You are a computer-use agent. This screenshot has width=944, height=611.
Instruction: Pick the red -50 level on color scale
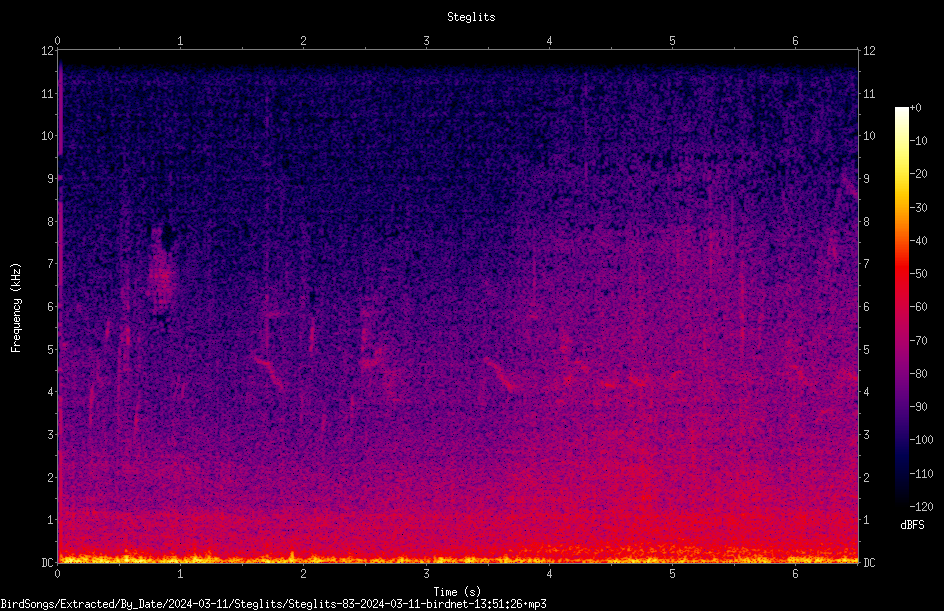pyautogui.click(x=901, y=273)
